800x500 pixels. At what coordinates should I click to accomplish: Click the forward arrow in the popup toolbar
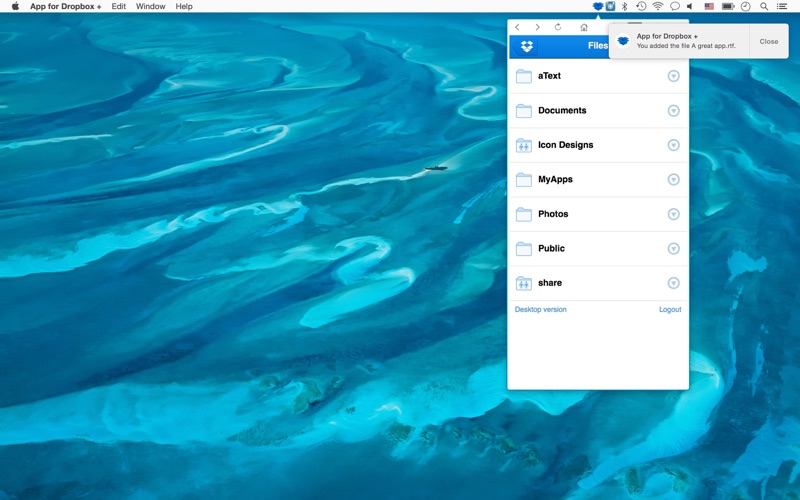tap(537, 28)
